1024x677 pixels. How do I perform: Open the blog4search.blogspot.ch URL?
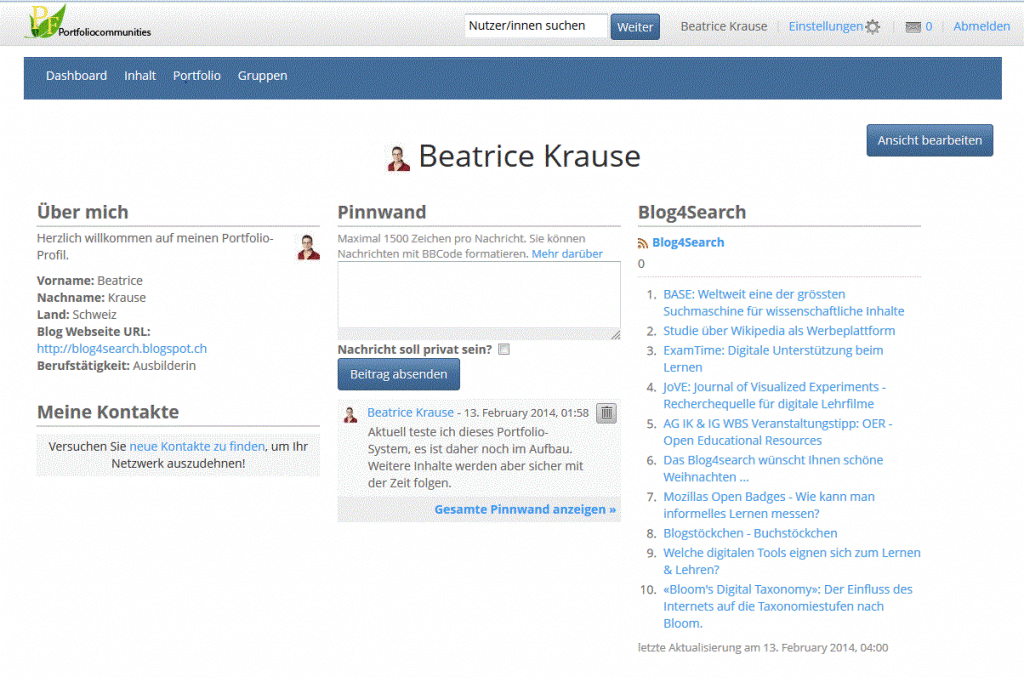pos(121,349)
